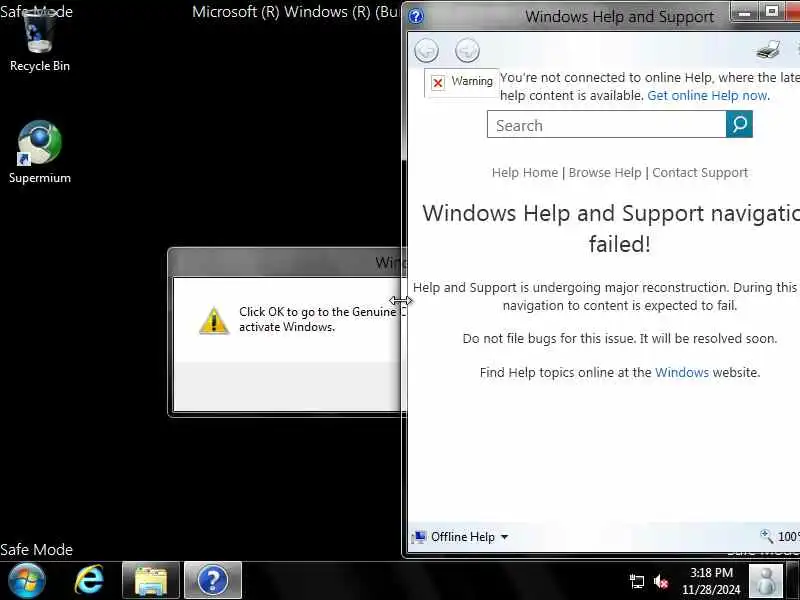Open the Recycle Bin desktop icon
Screen dimensions: 800x600
(39, 41)
